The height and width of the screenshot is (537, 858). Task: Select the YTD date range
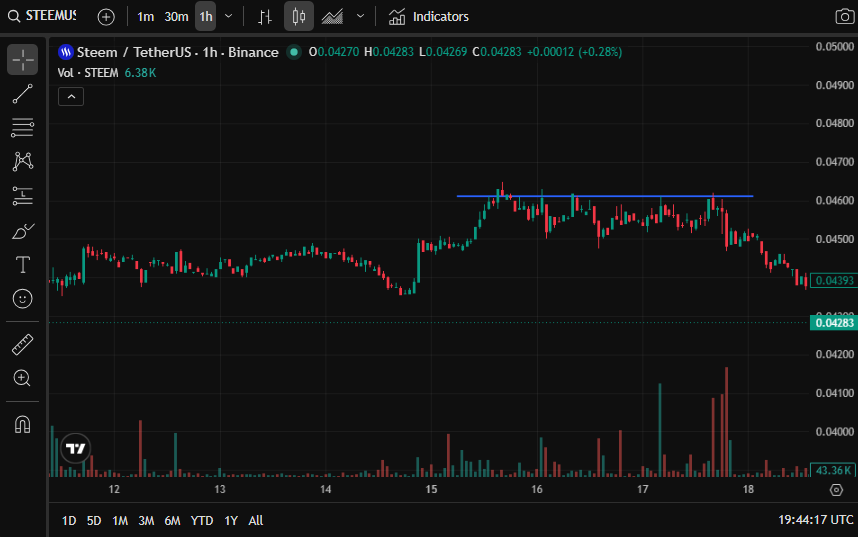(x=202, y=521)
